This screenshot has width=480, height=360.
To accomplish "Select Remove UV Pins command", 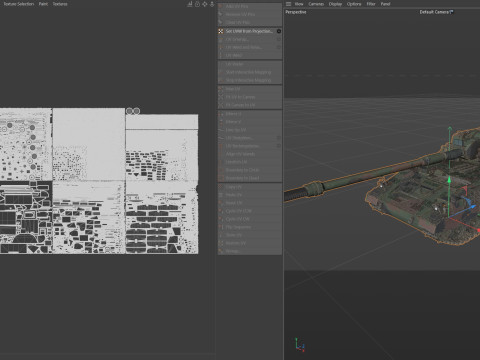I will point(250,14).
